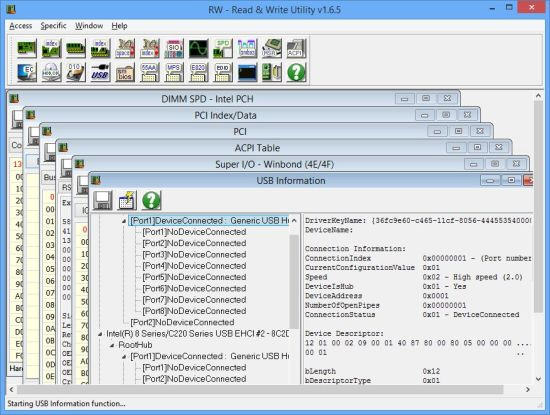This screenshot has height=415, width=550.
Task: Open the CPU MSR registers icon
Action: (272, 48)
